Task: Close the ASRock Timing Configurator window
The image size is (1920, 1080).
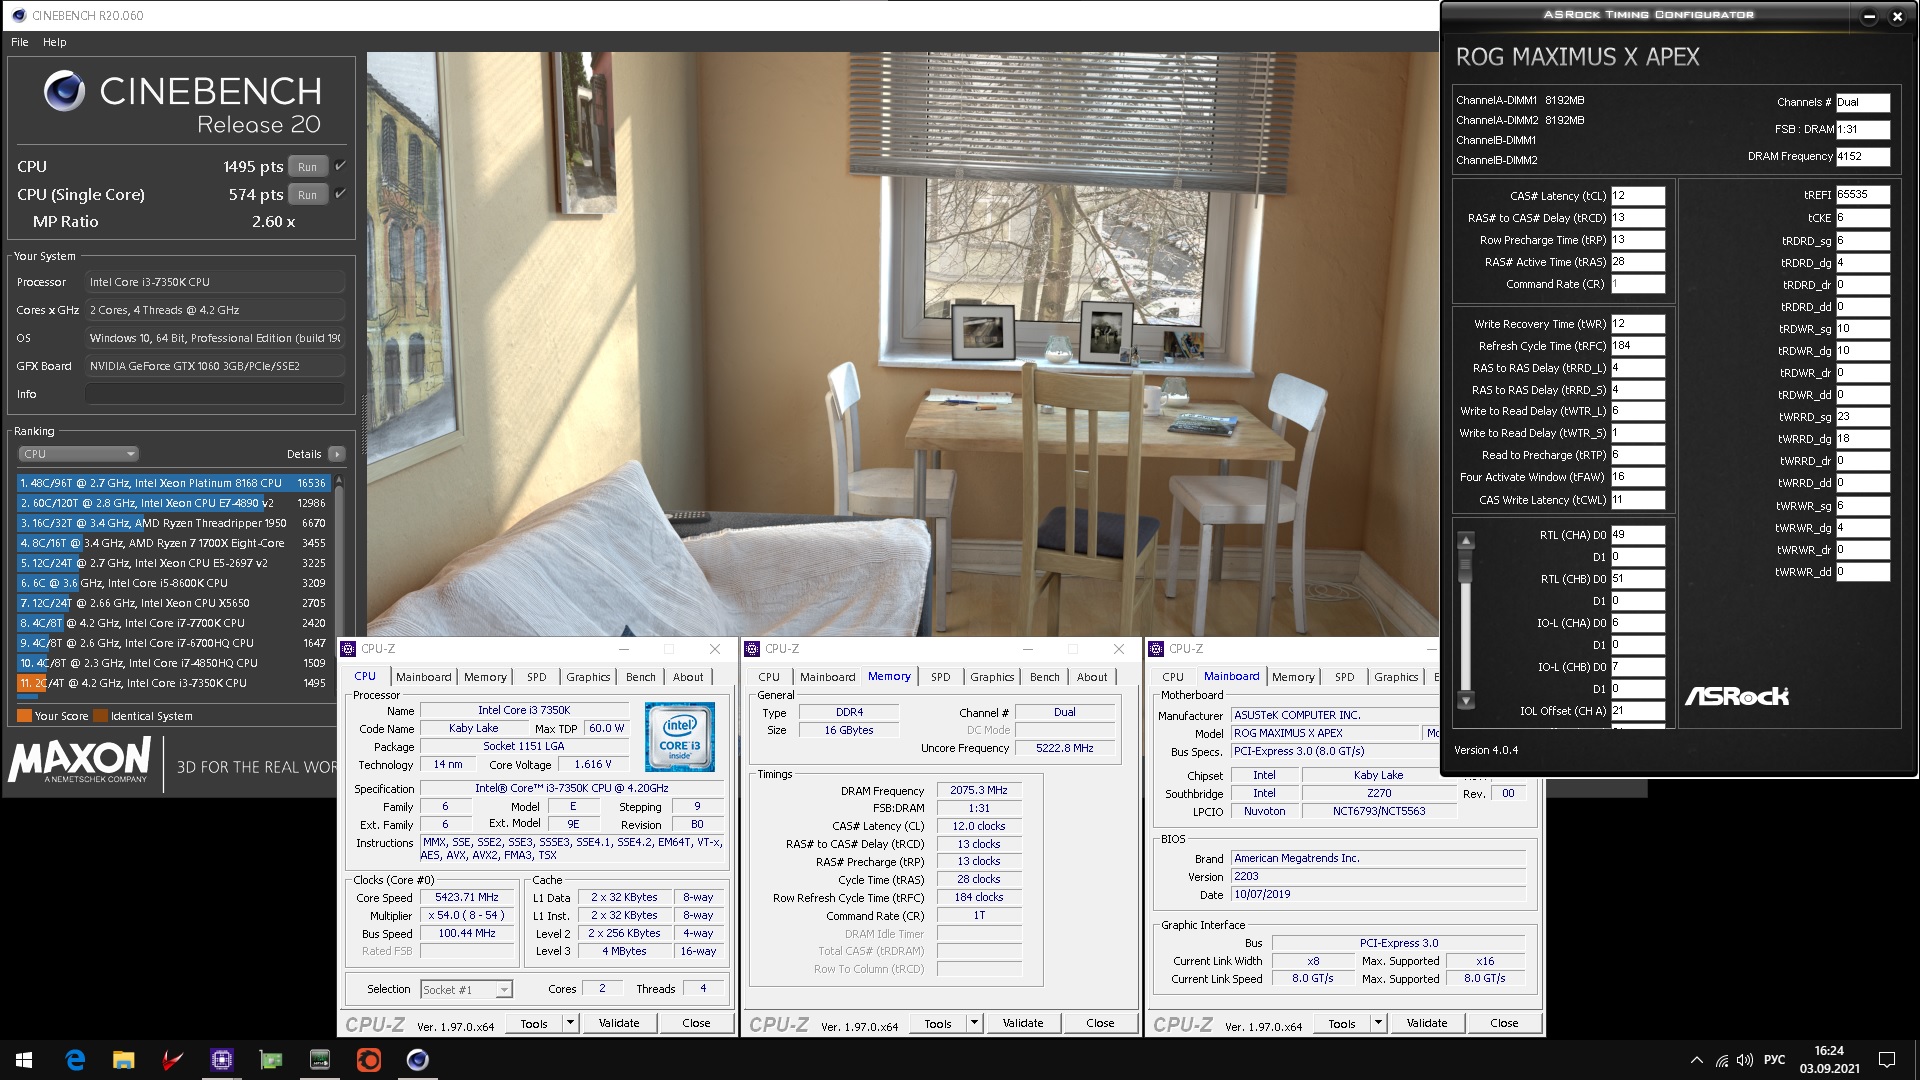Action: click(x=1897, y=16)
